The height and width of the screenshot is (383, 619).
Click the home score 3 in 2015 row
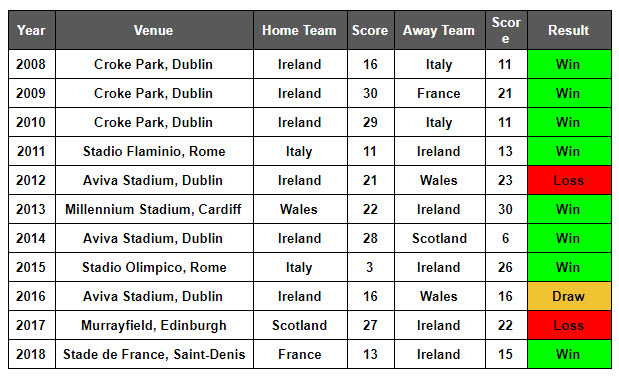click(x=371, y=267)
